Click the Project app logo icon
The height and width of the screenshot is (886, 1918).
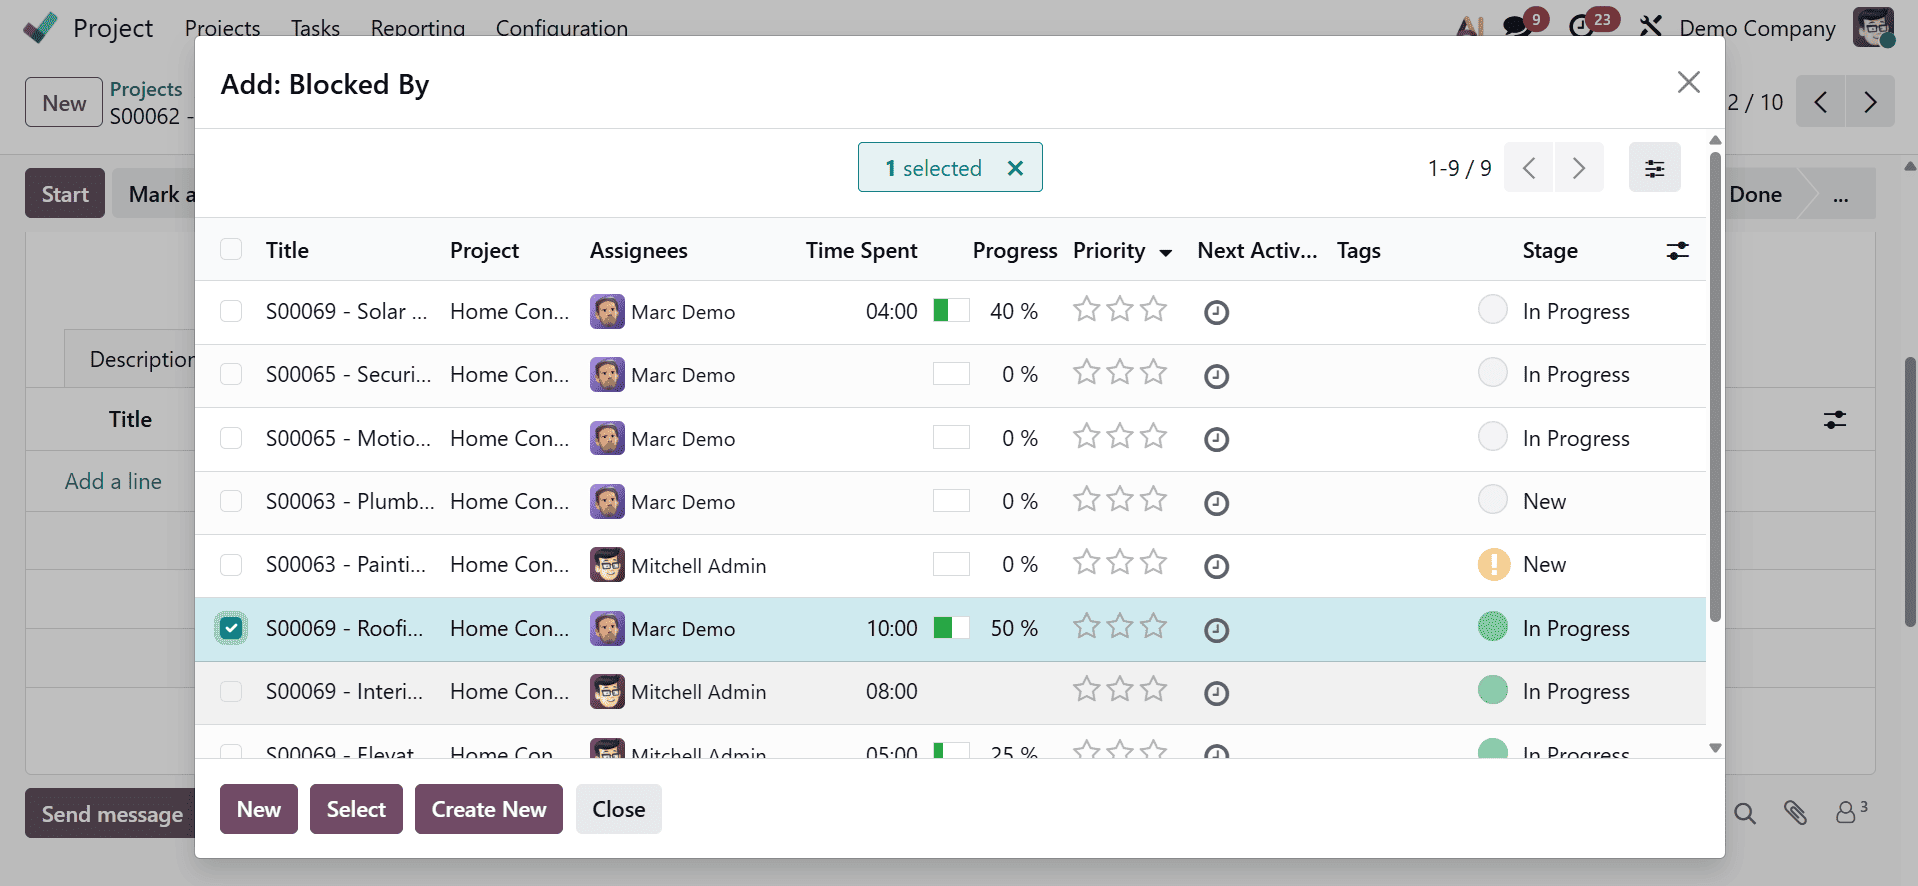tap(40, 27)
